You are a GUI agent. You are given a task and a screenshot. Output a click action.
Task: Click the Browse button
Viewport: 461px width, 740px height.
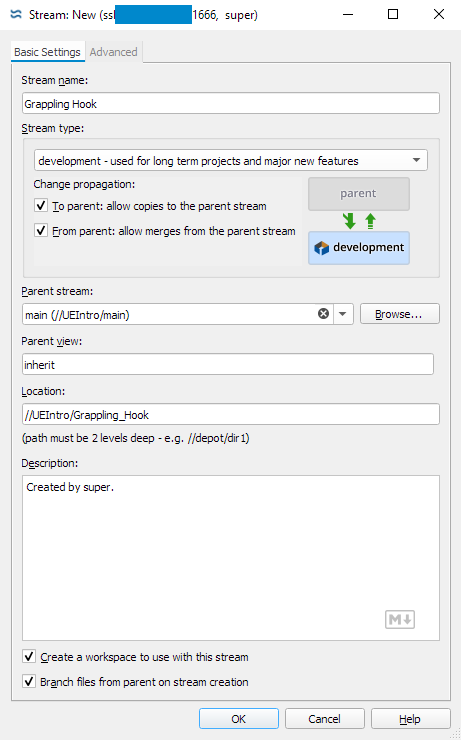(400, 314)
